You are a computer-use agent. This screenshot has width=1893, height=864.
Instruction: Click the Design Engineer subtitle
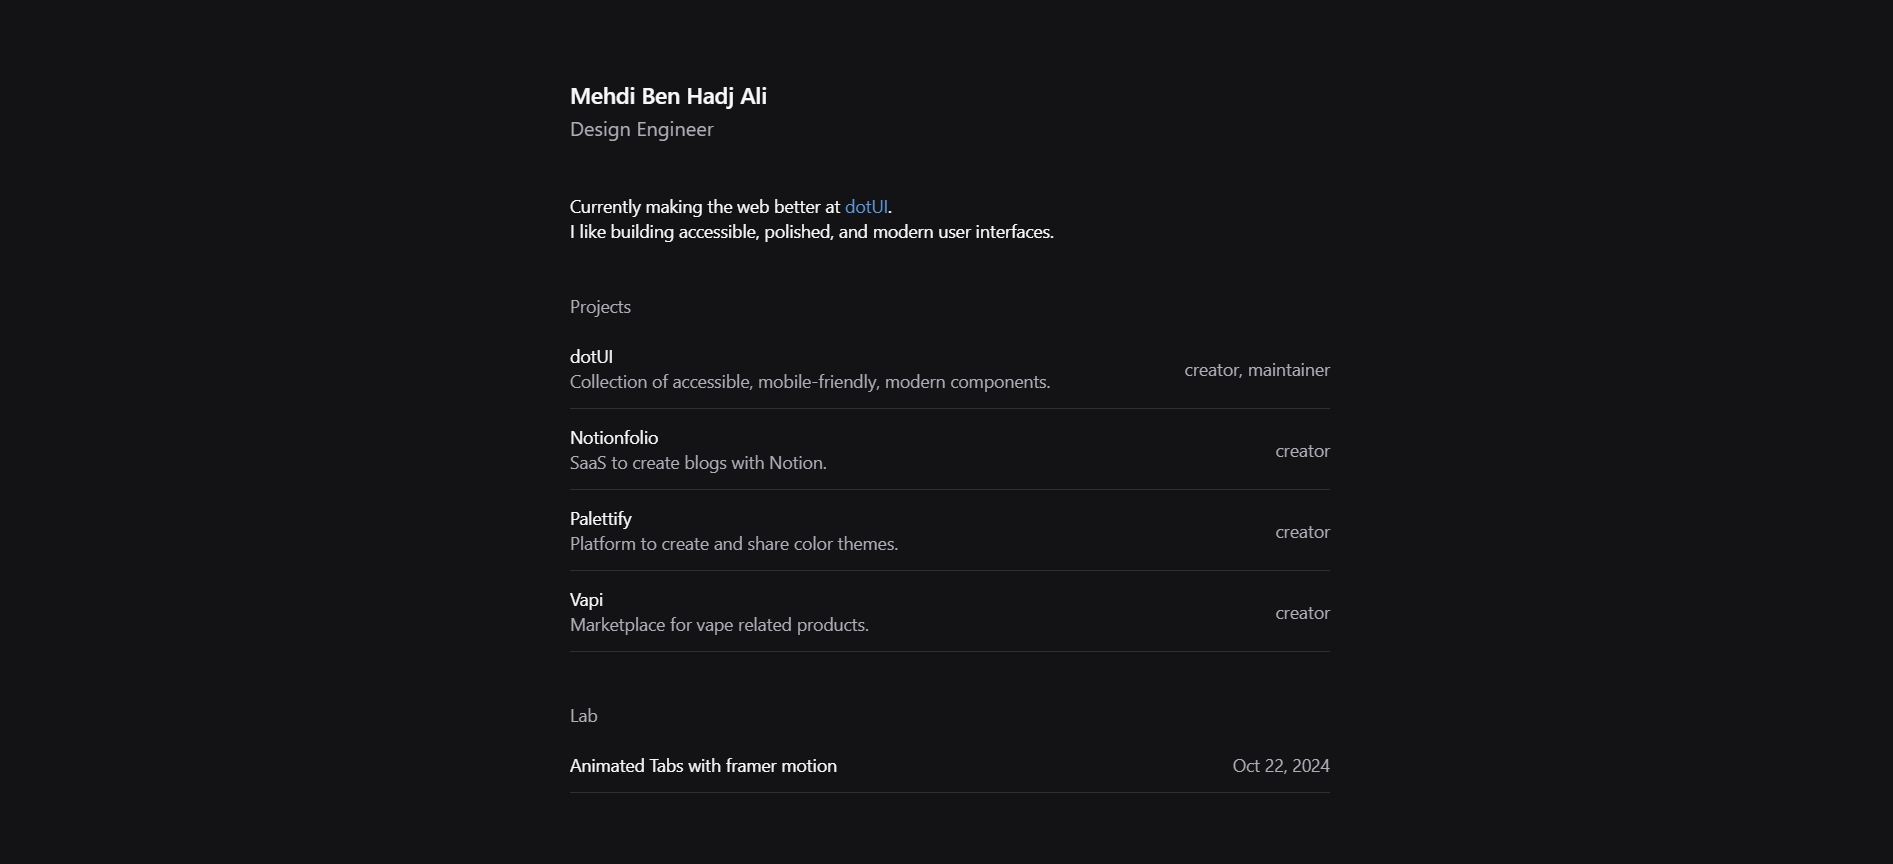click(x=641, y=130)
